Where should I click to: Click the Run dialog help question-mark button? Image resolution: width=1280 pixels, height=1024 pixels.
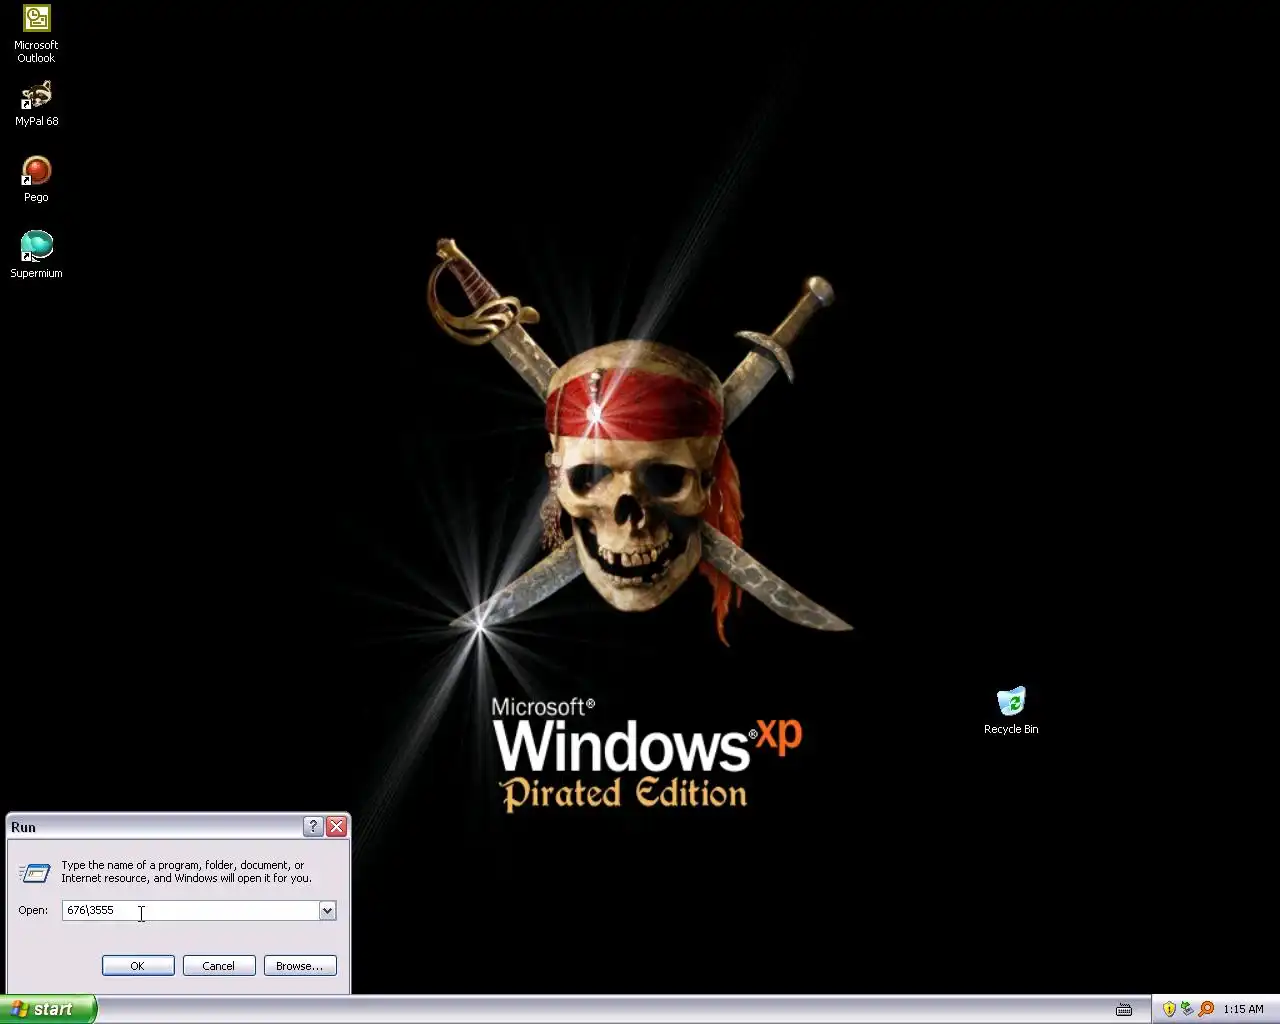coord(313,826)
